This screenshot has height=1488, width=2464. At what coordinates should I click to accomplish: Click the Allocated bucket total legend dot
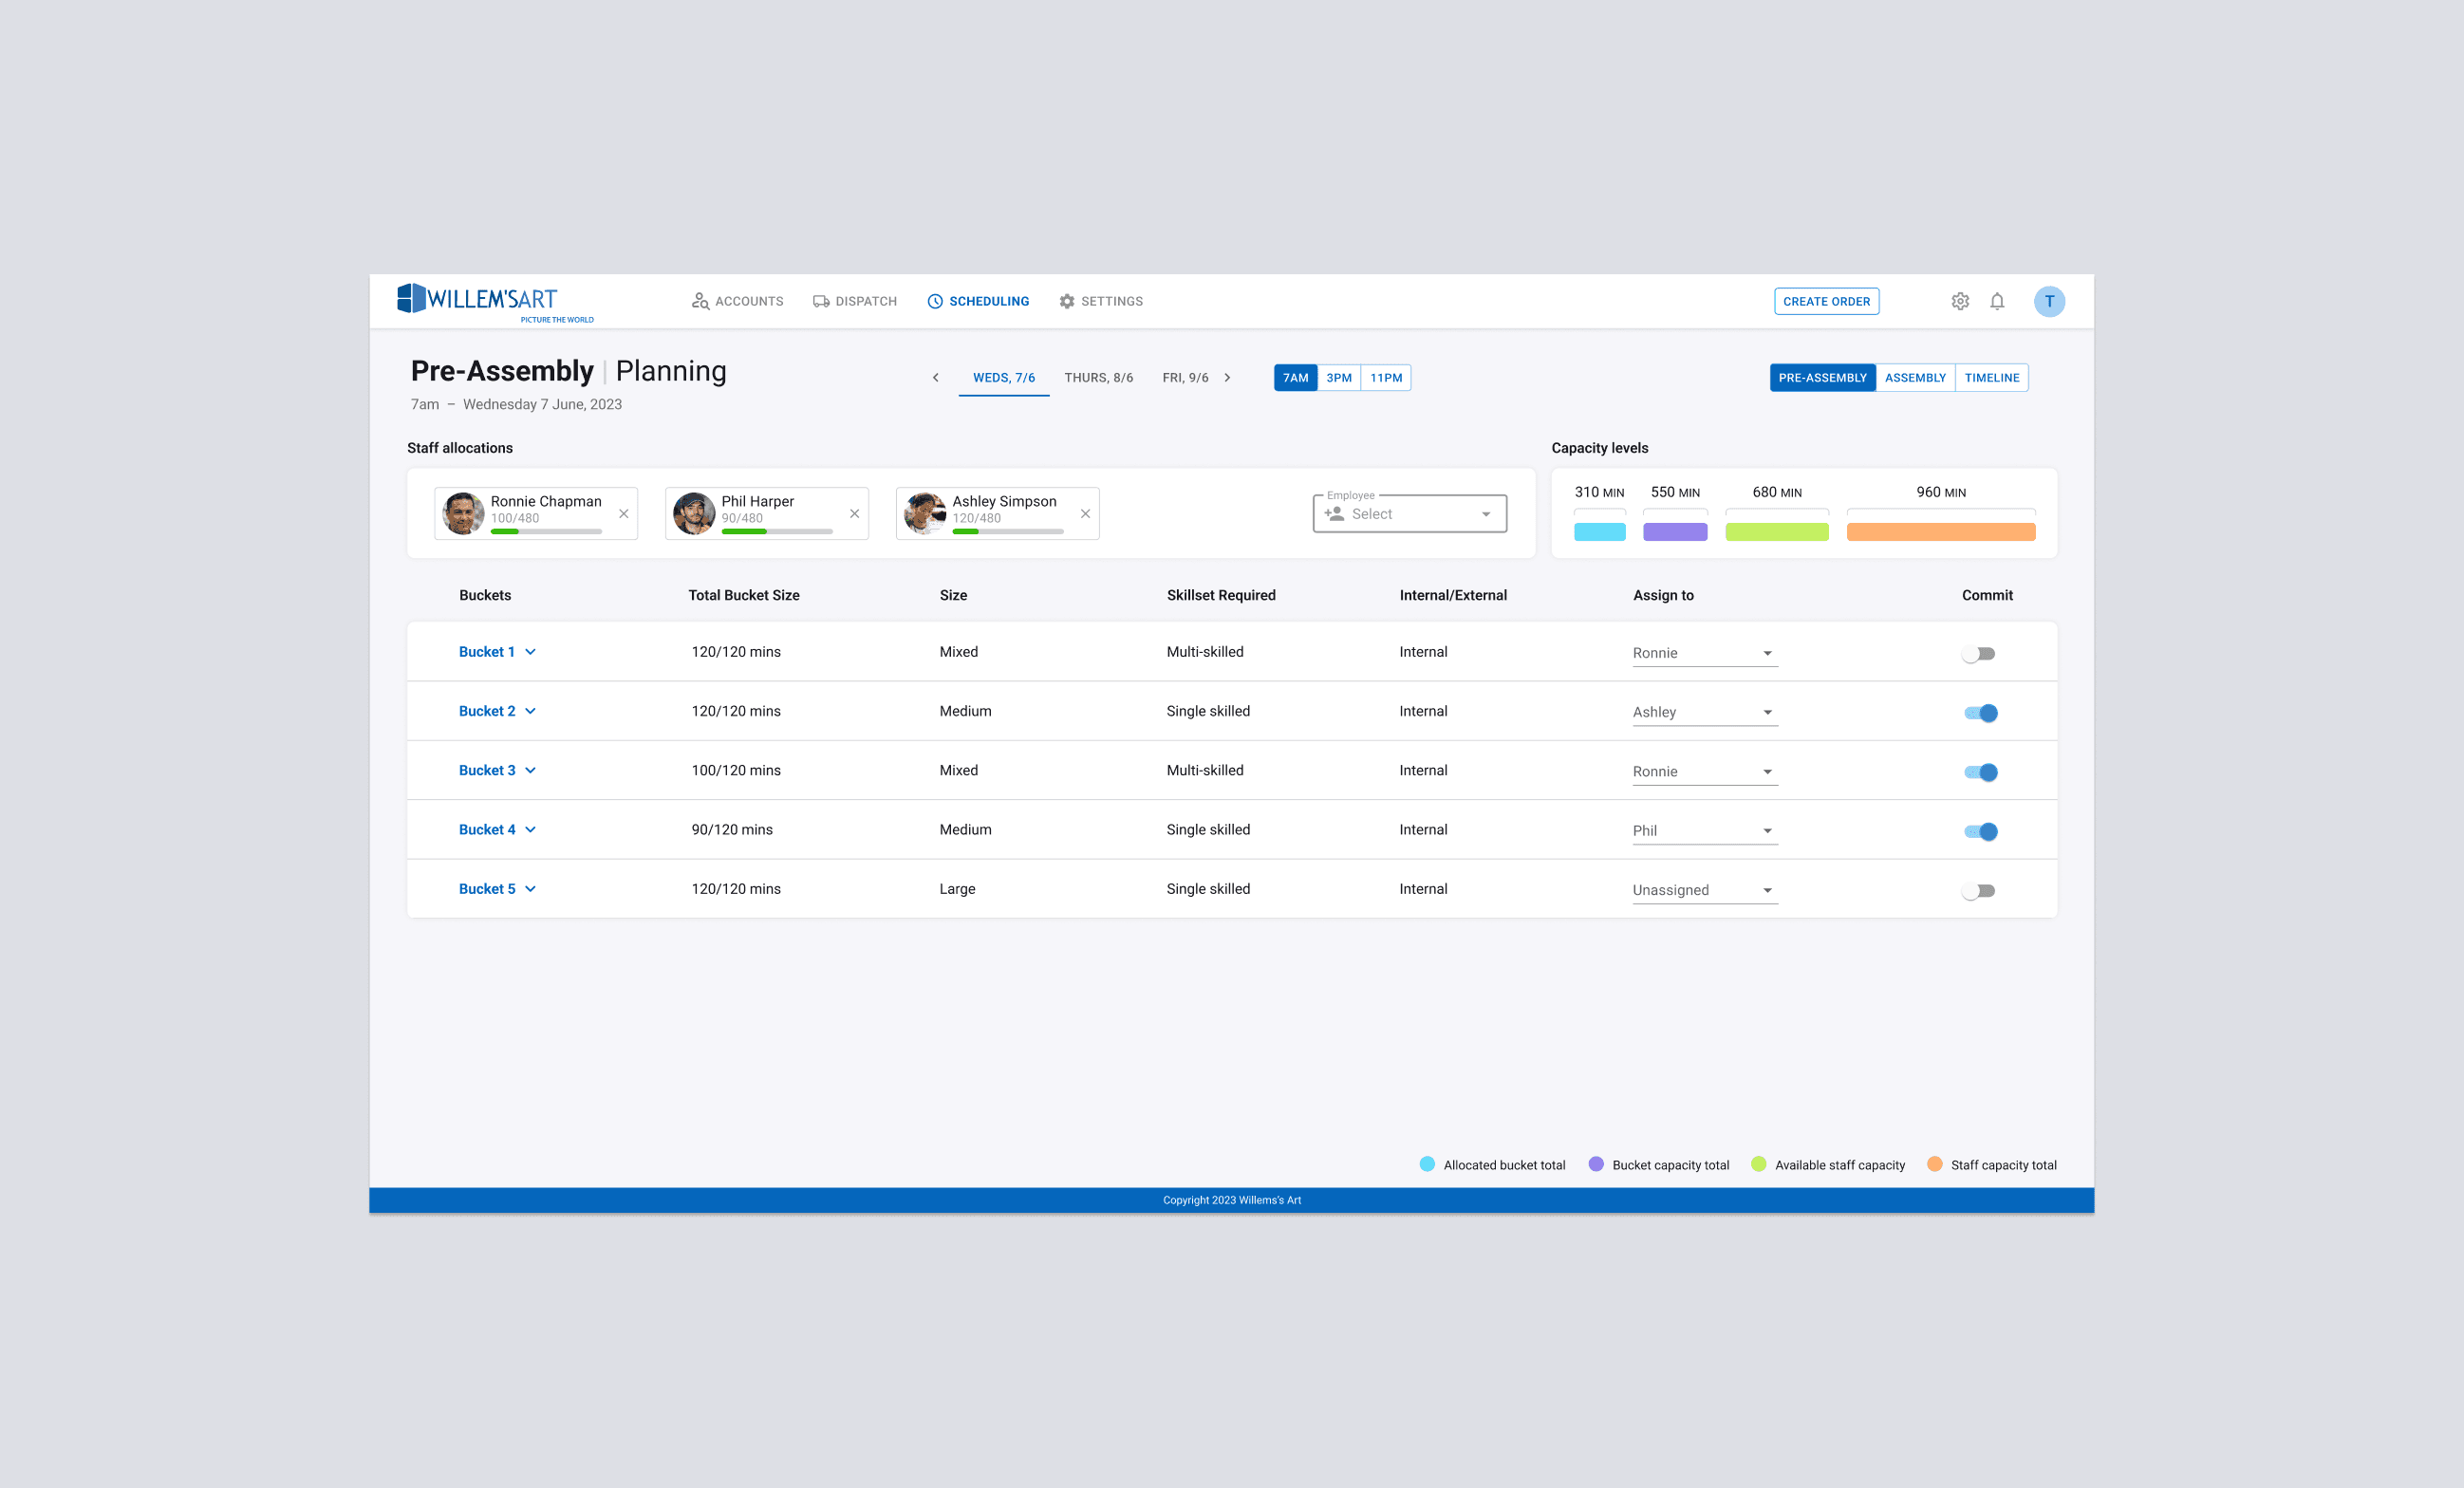click(x=1427, y=1164)
